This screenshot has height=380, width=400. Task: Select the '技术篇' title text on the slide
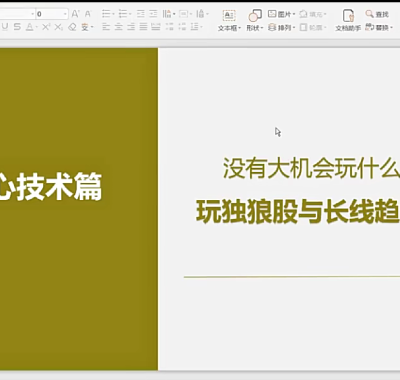[x=60, y=187]
